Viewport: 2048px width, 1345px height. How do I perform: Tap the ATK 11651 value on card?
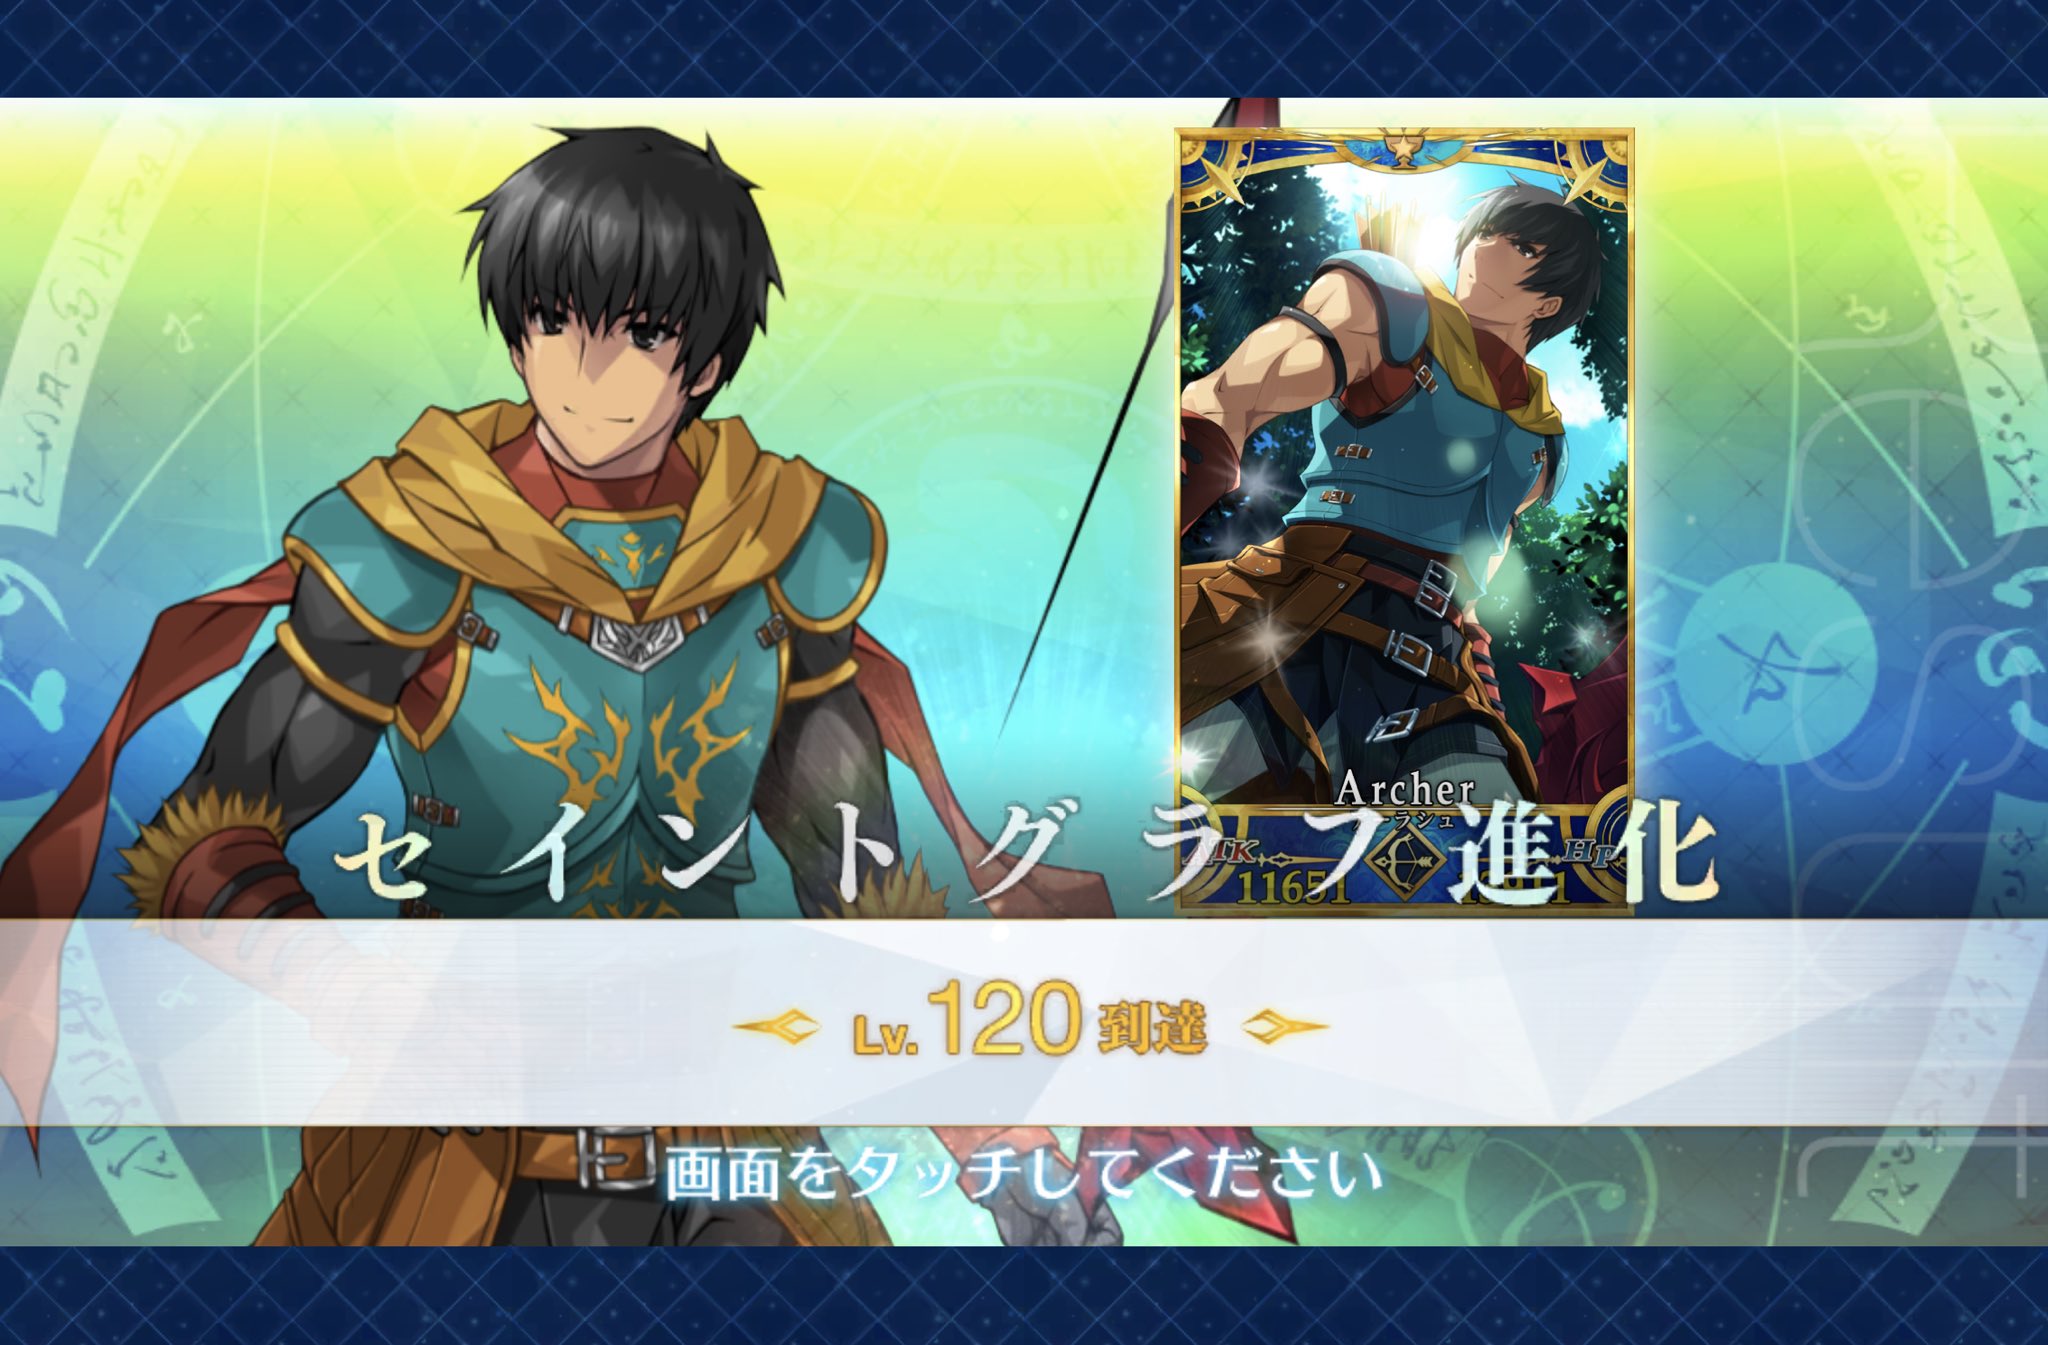click(x=1292, y=887)
